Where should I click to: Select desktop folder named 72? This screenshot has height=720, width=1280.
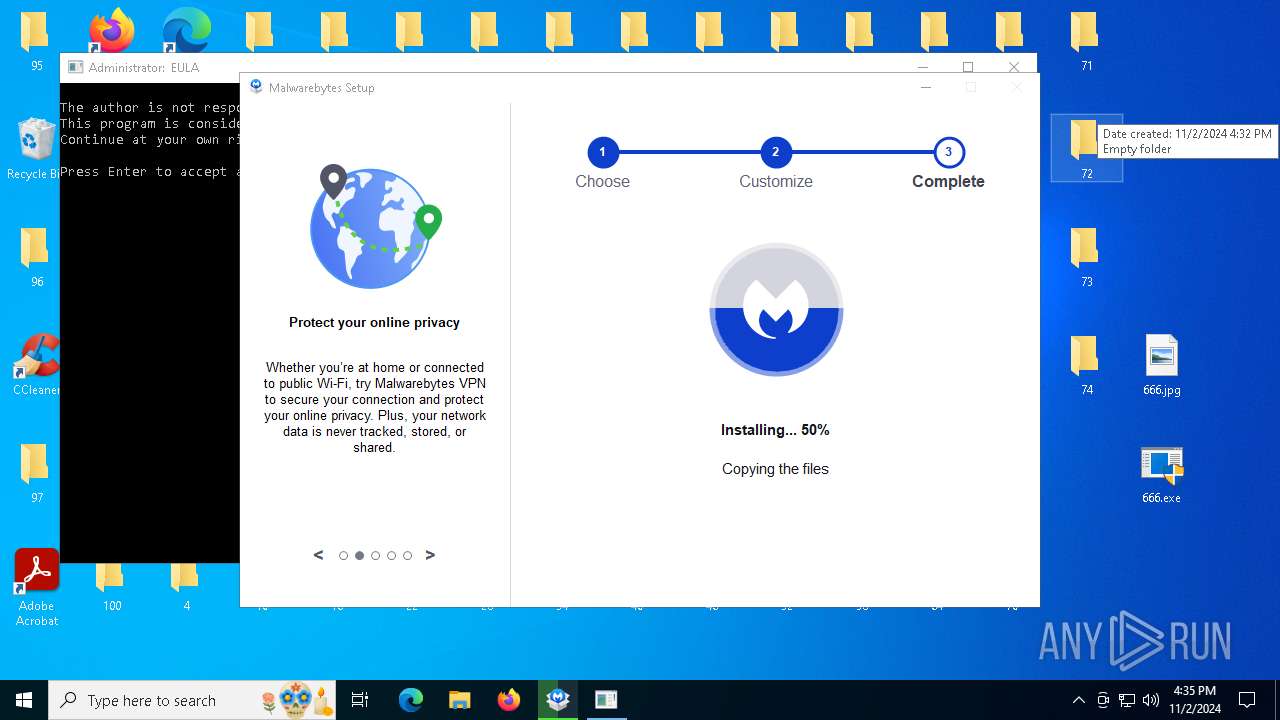tap(1086, 148)
